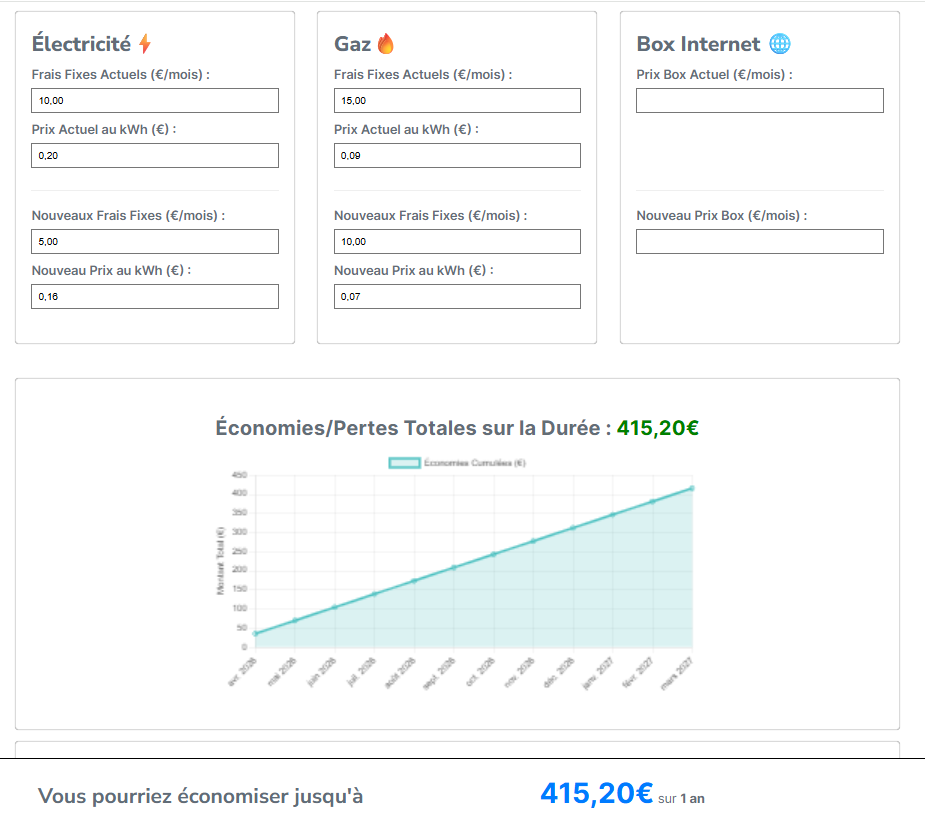This screenshot has width=925, height=826.
Task: Edit gas Nouveaux Frais Fixes field
Action: (x=457, y=242)
